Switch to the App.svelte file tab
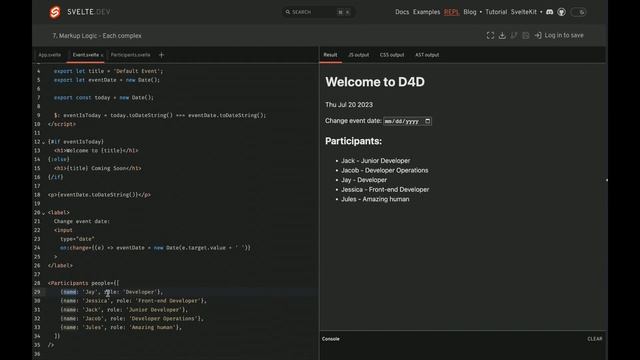Screen dimensions: 640x360 point(49,55)
